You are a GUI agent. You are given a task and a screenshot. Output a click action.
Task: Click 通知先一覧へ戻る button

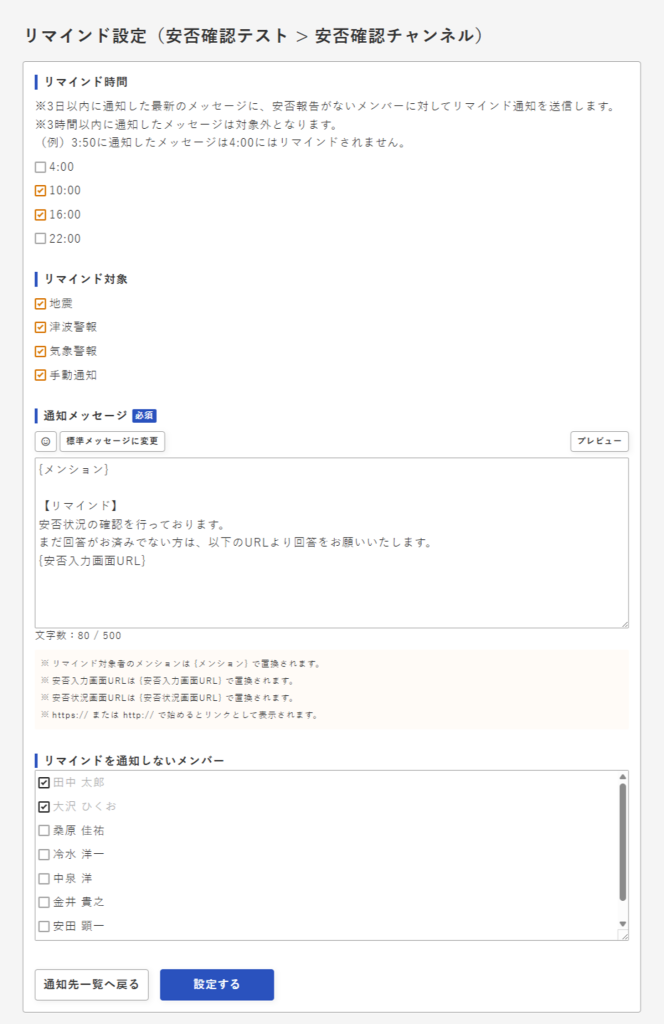click(91, 985)
